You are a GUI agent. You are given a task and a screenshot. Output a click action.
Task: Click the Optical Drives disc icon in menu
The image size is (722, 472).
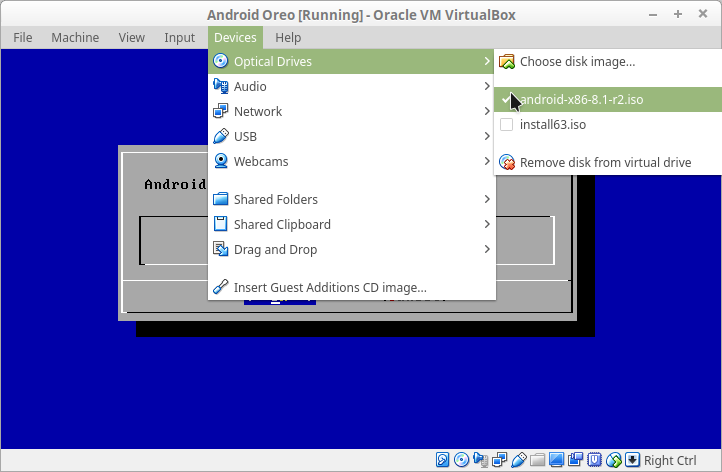click(221, 61)
